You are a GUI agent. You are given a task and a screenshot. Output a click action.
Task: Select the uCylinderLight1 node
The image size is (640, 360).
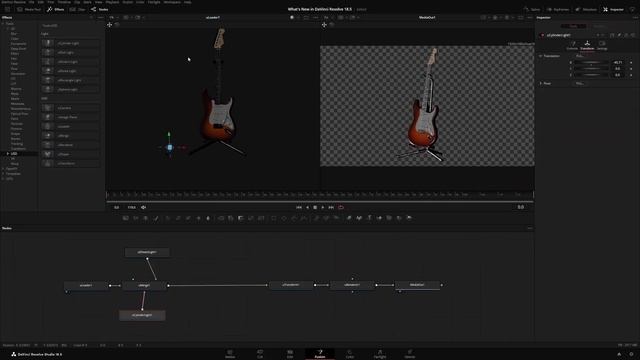pyautogui.click(x=142, y=315)
